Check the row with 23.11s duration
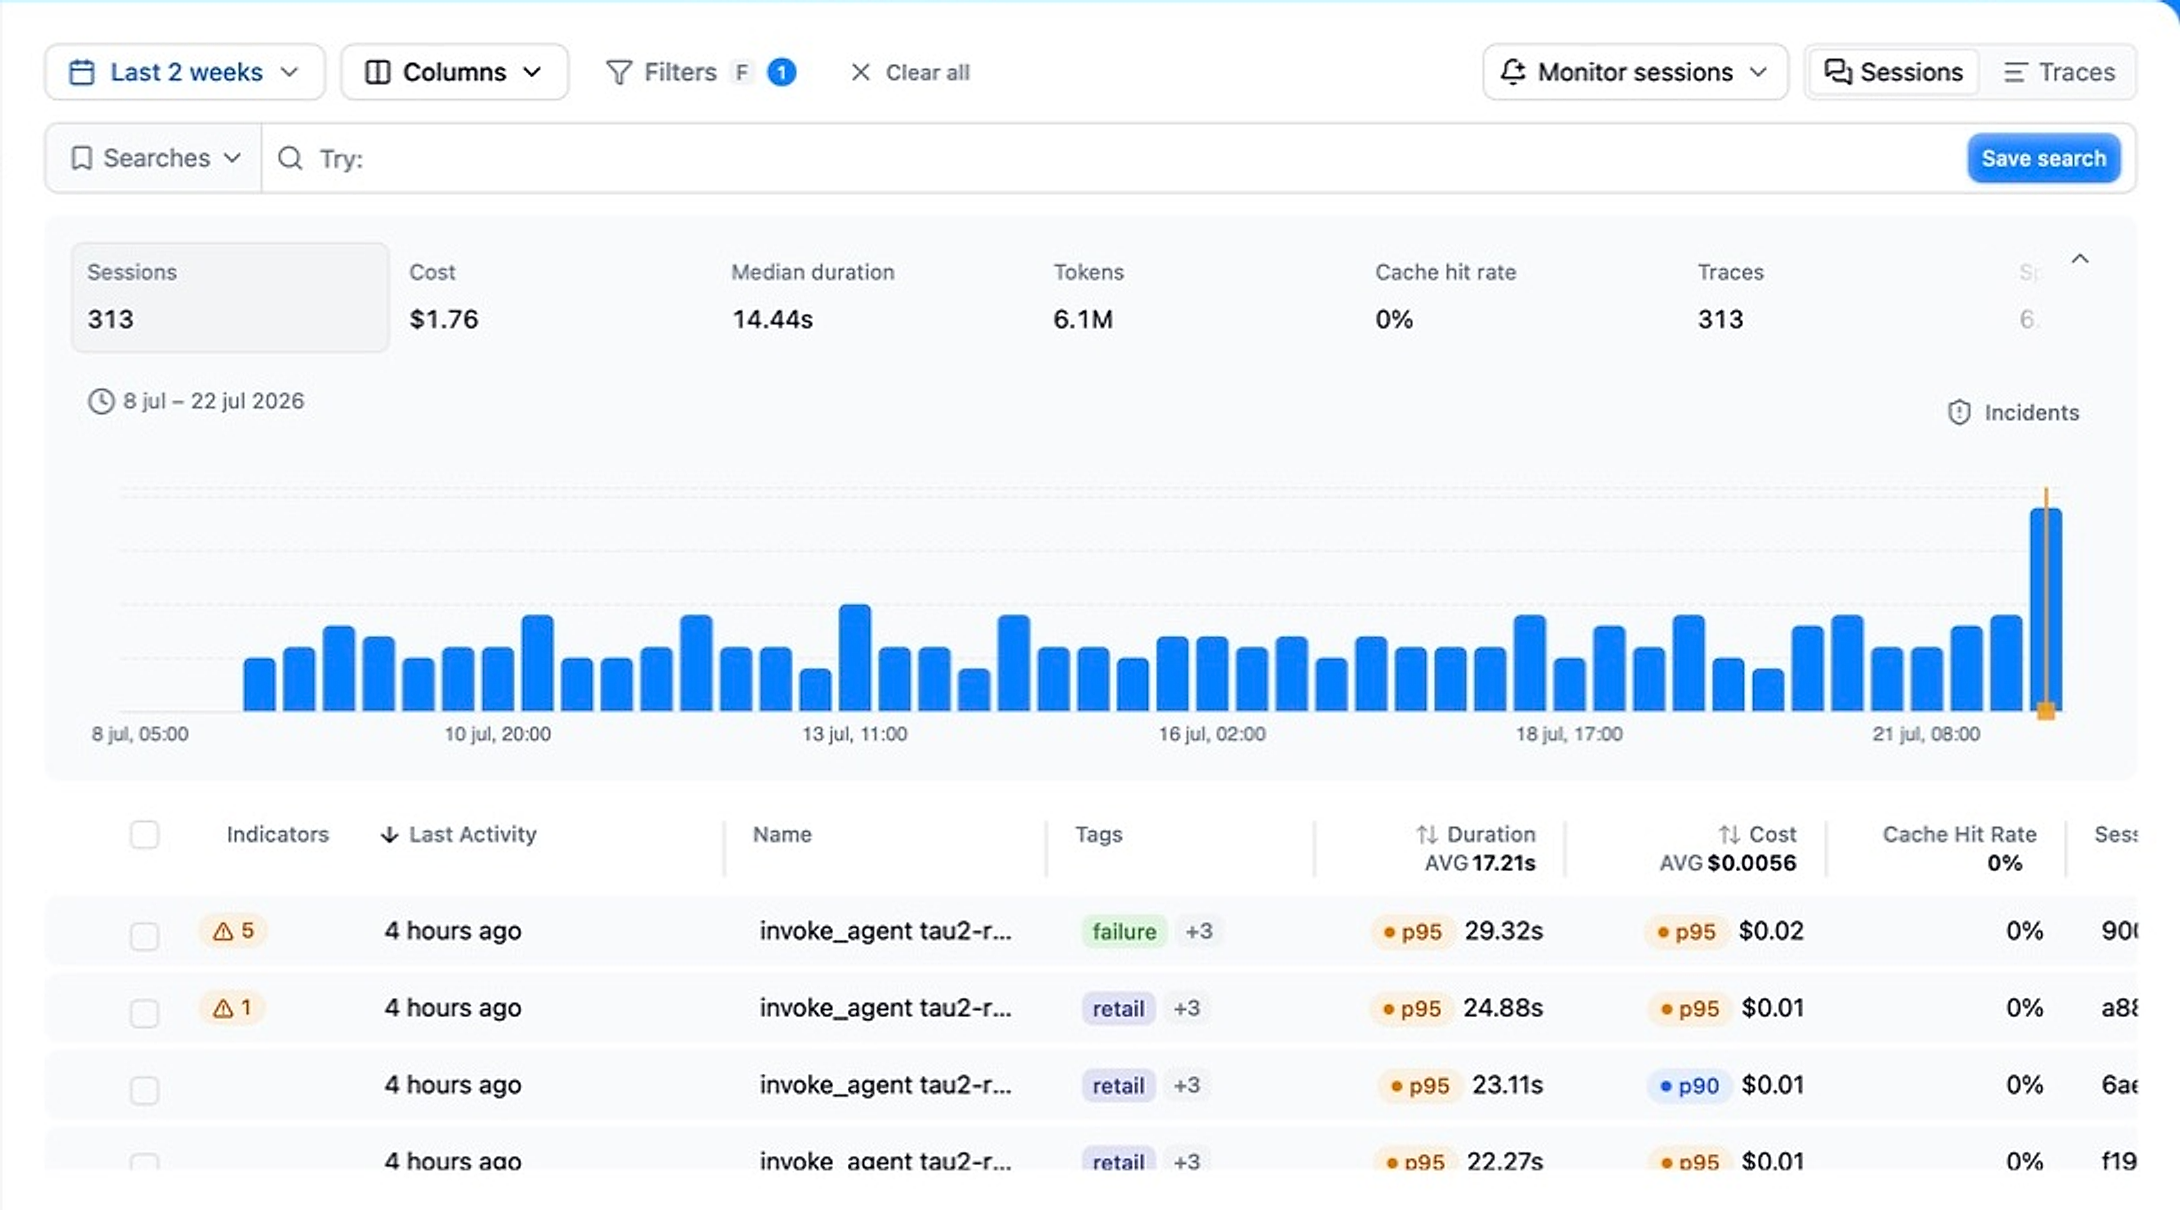The width and height of the screenshot is (2180, 1210). click(x=144, y=1090)
